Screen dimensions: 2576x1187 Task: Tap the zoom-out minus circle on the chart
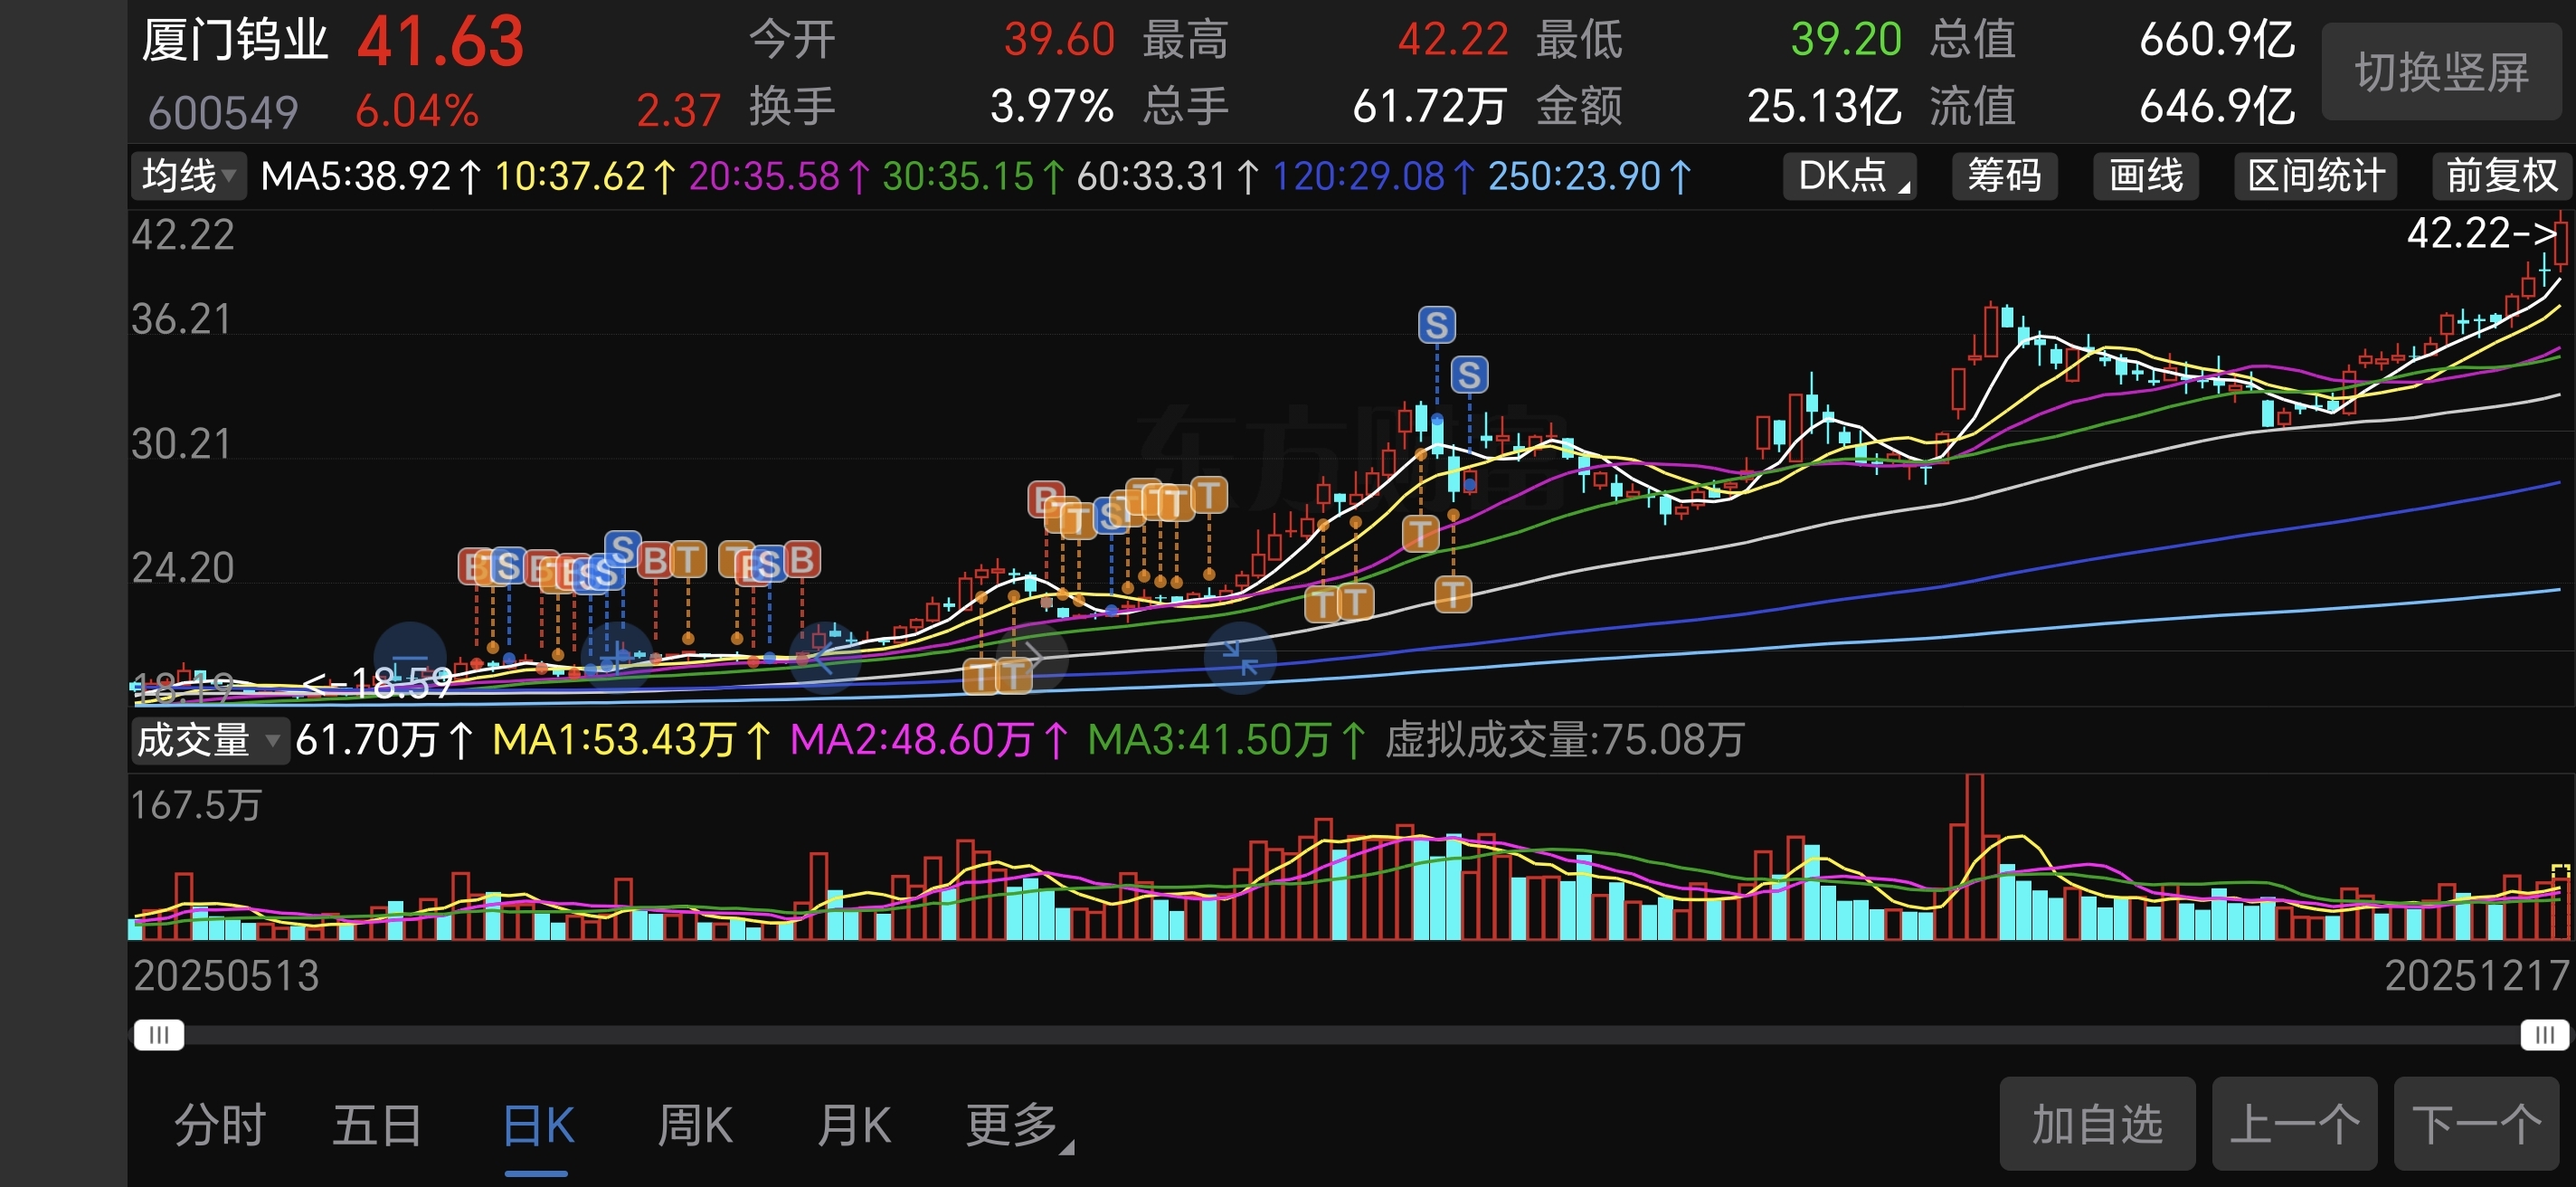click(x=409, y=657)
